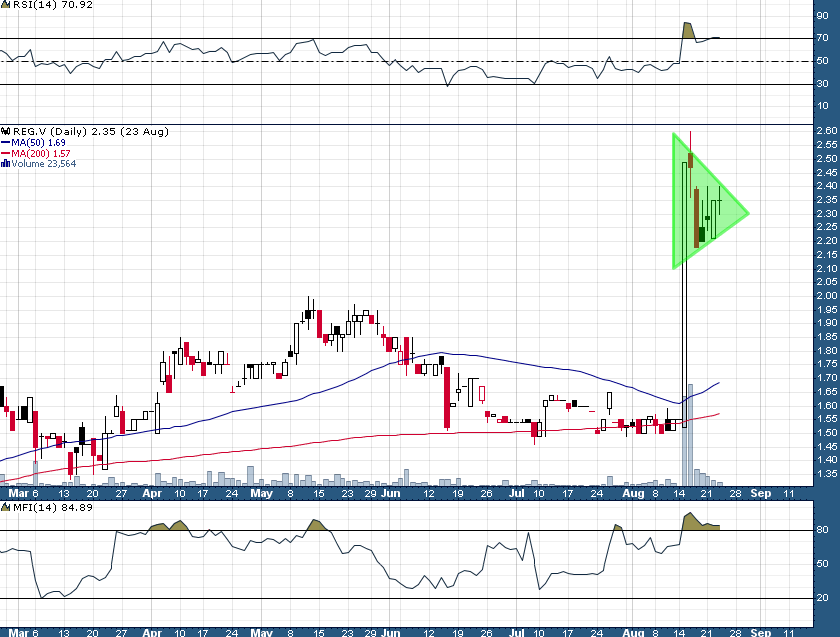Select the MA(200) 1.57 legend label
The width and height of the screenshot is (840, 637).
pyautogui.click(x=44, y=153)
